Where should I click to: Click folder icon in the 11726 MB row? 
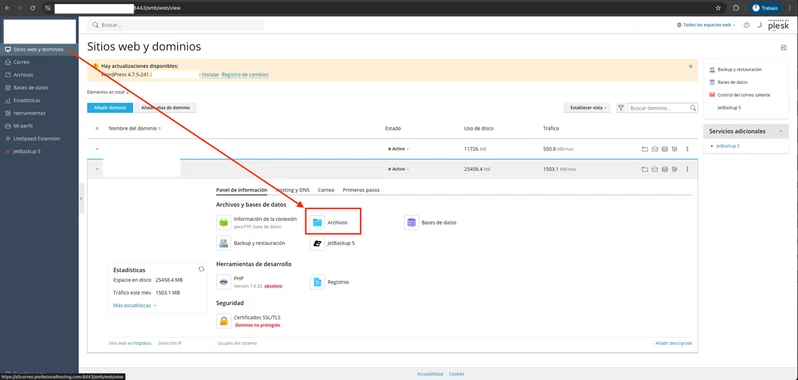tap(644, 149)
